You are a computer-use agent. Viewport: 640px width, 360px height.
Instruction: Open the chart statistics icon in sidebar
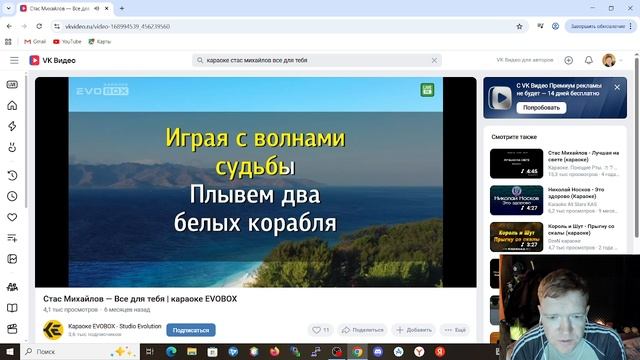[x=12, y=259]
